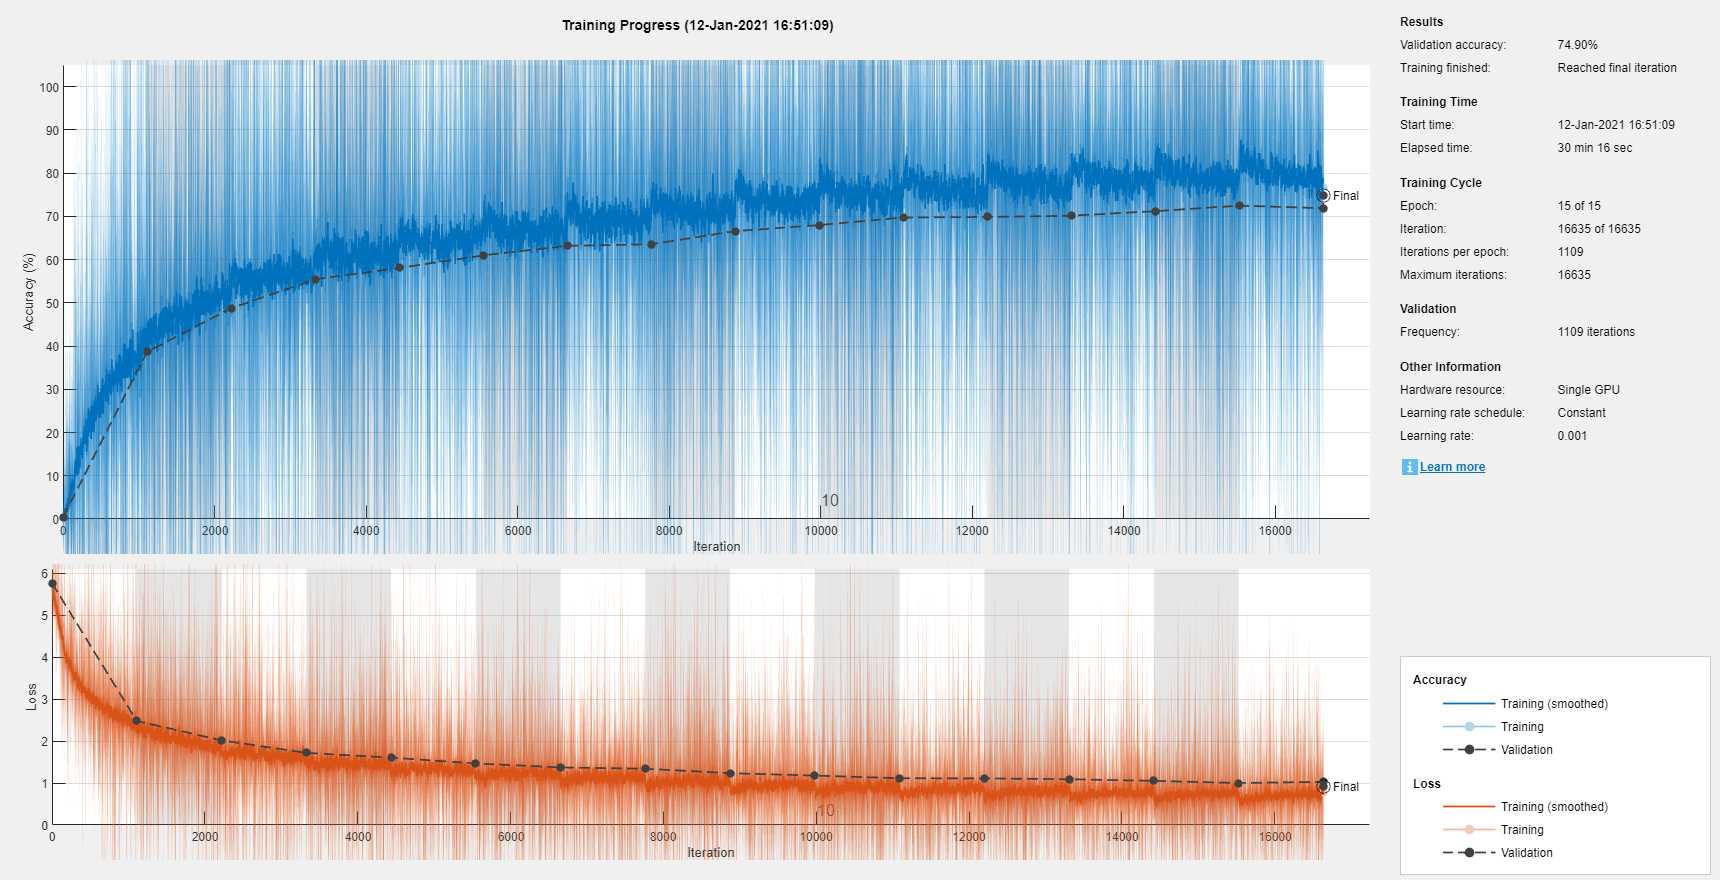Click the "Loss" y-axis label

[x=31, y=697]
